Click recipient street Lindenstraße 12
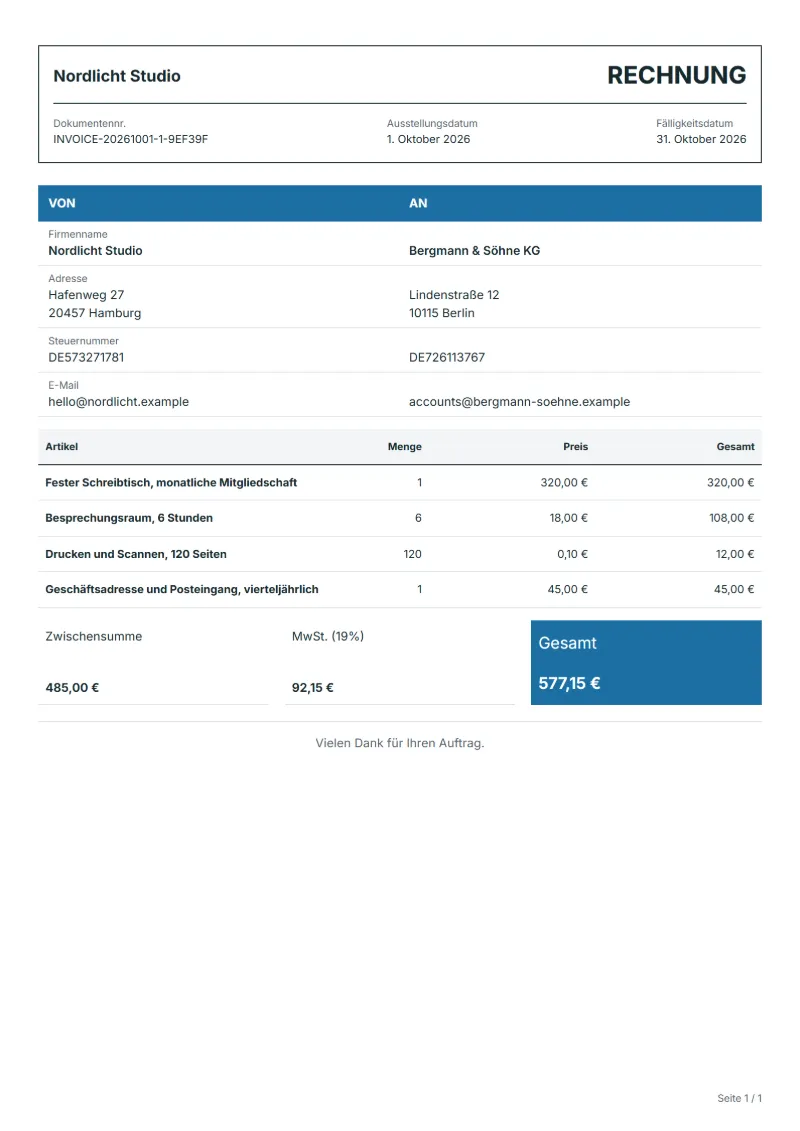Viewport: 800px width, 1131px height. [454, 295]
